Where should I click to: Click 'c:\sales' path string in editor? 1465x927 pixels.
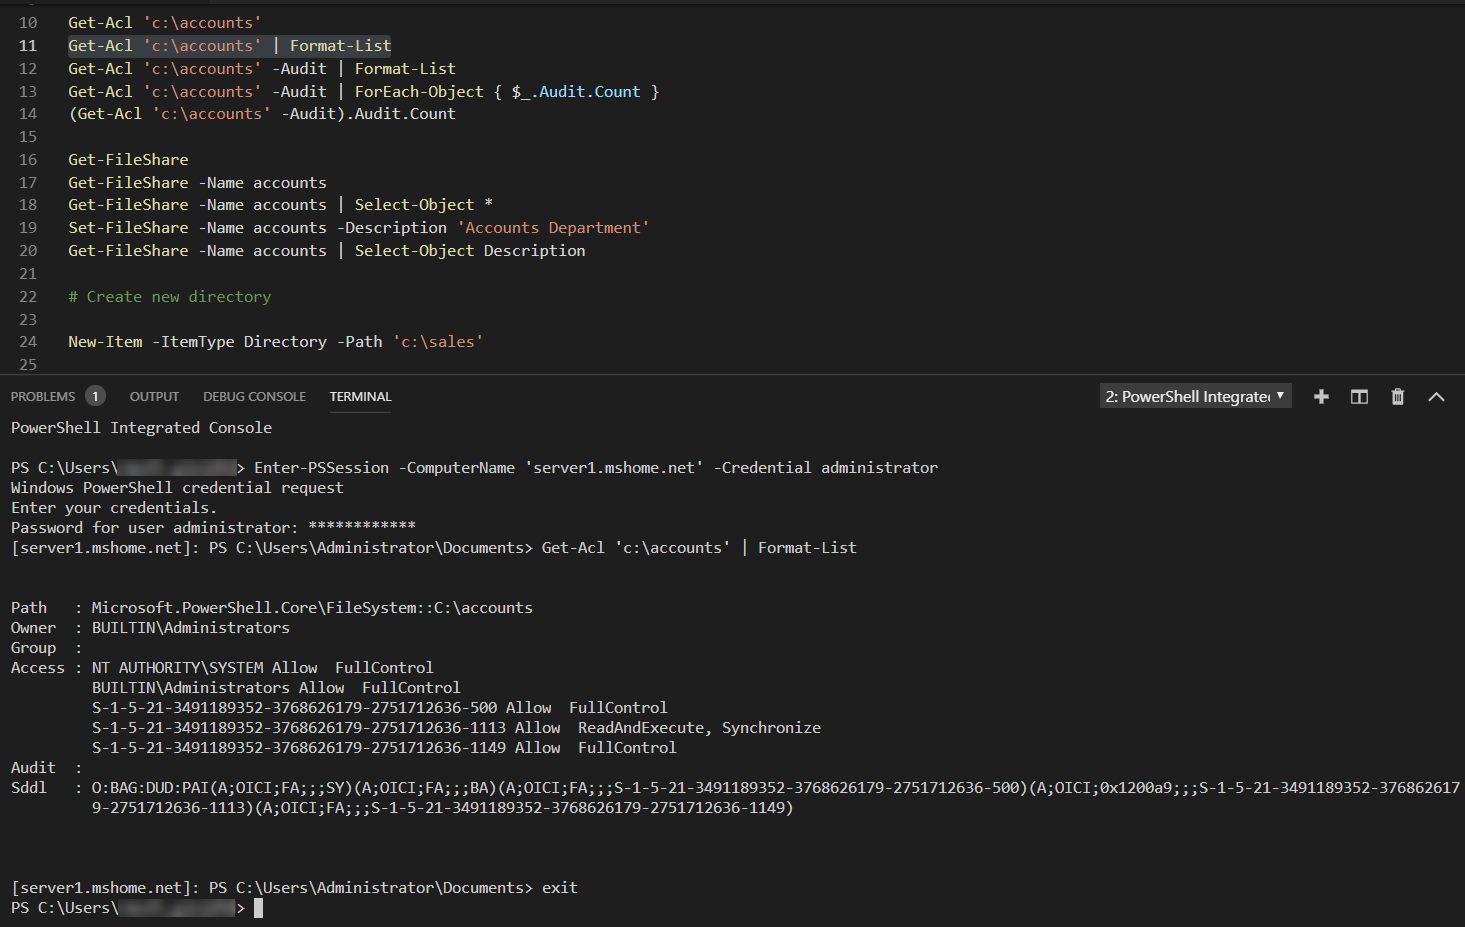point(438,342)
